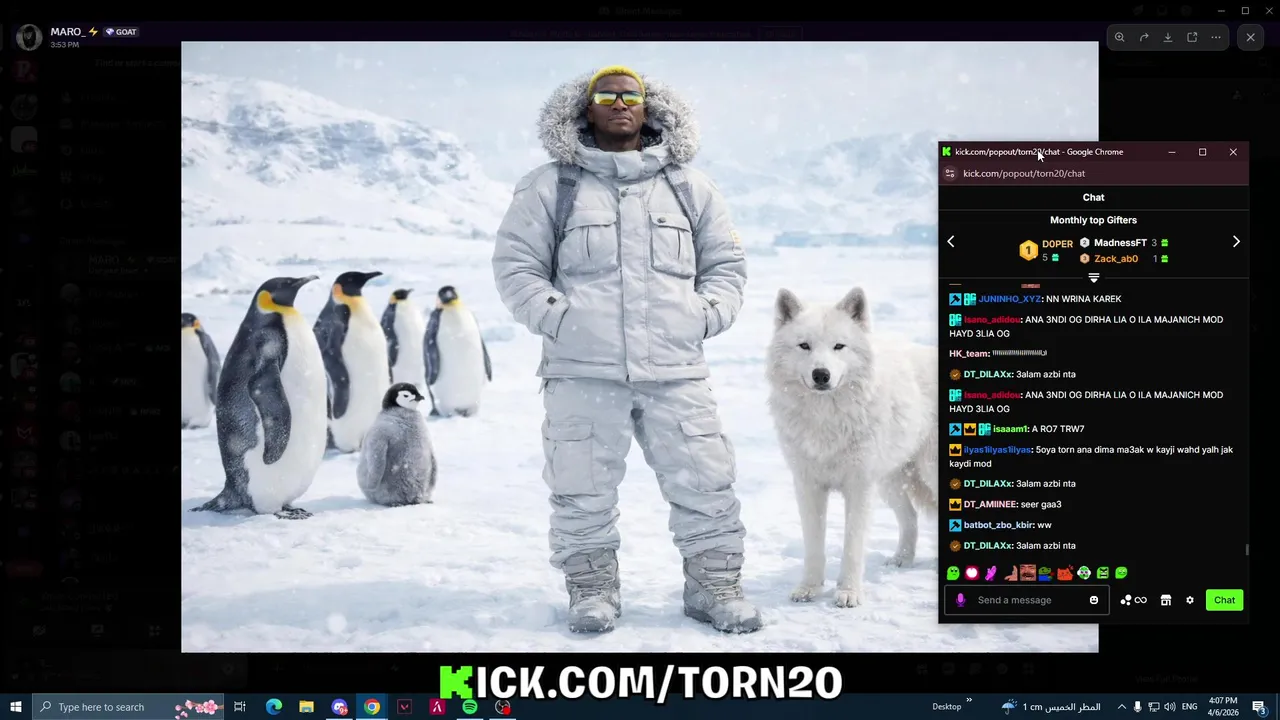The width and height of the screenshot is (1280, 720).
Task: Click username batbot_zbo_kbir in chat
Action: click(x=998, y=525)
